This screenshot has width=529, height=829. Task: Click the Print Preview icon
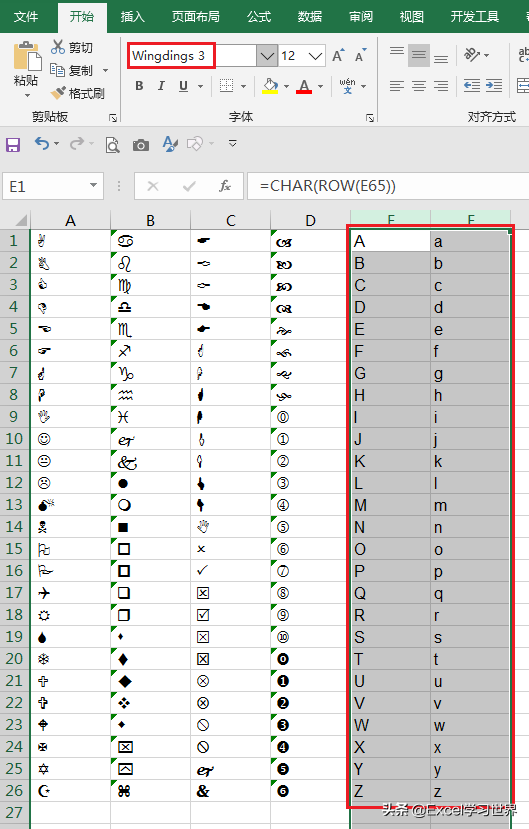coord(112,144)
